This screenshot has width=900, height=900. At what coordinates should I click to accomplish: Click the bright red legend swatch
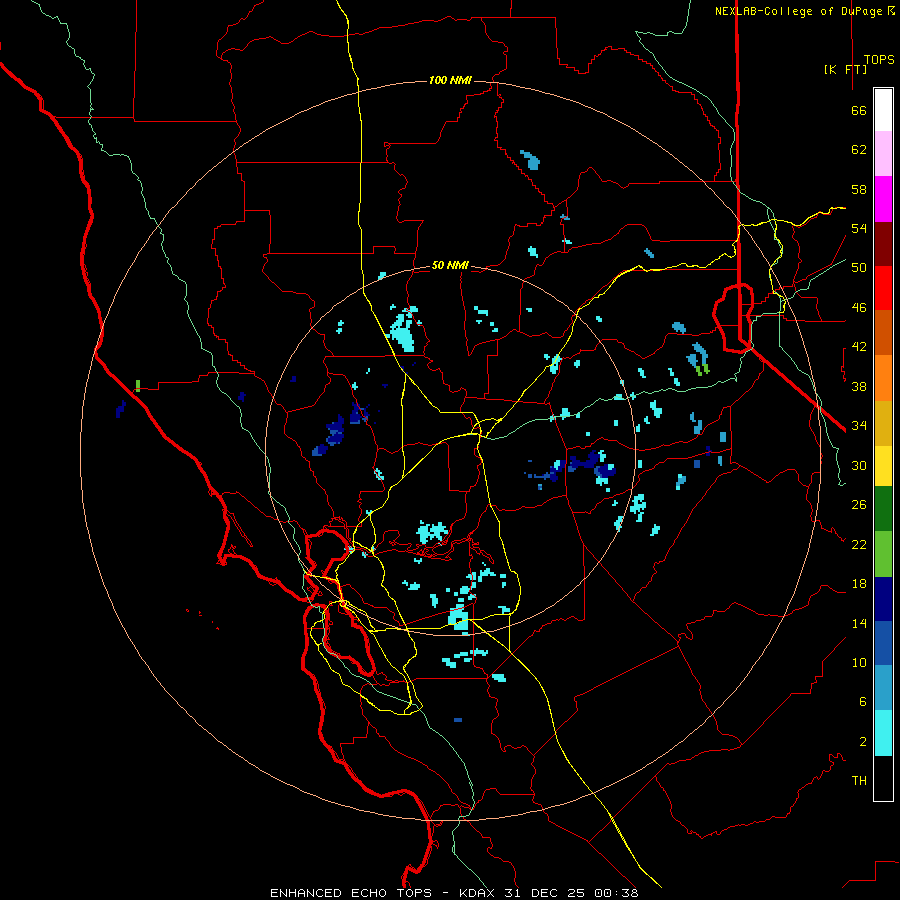coord(883,288)
